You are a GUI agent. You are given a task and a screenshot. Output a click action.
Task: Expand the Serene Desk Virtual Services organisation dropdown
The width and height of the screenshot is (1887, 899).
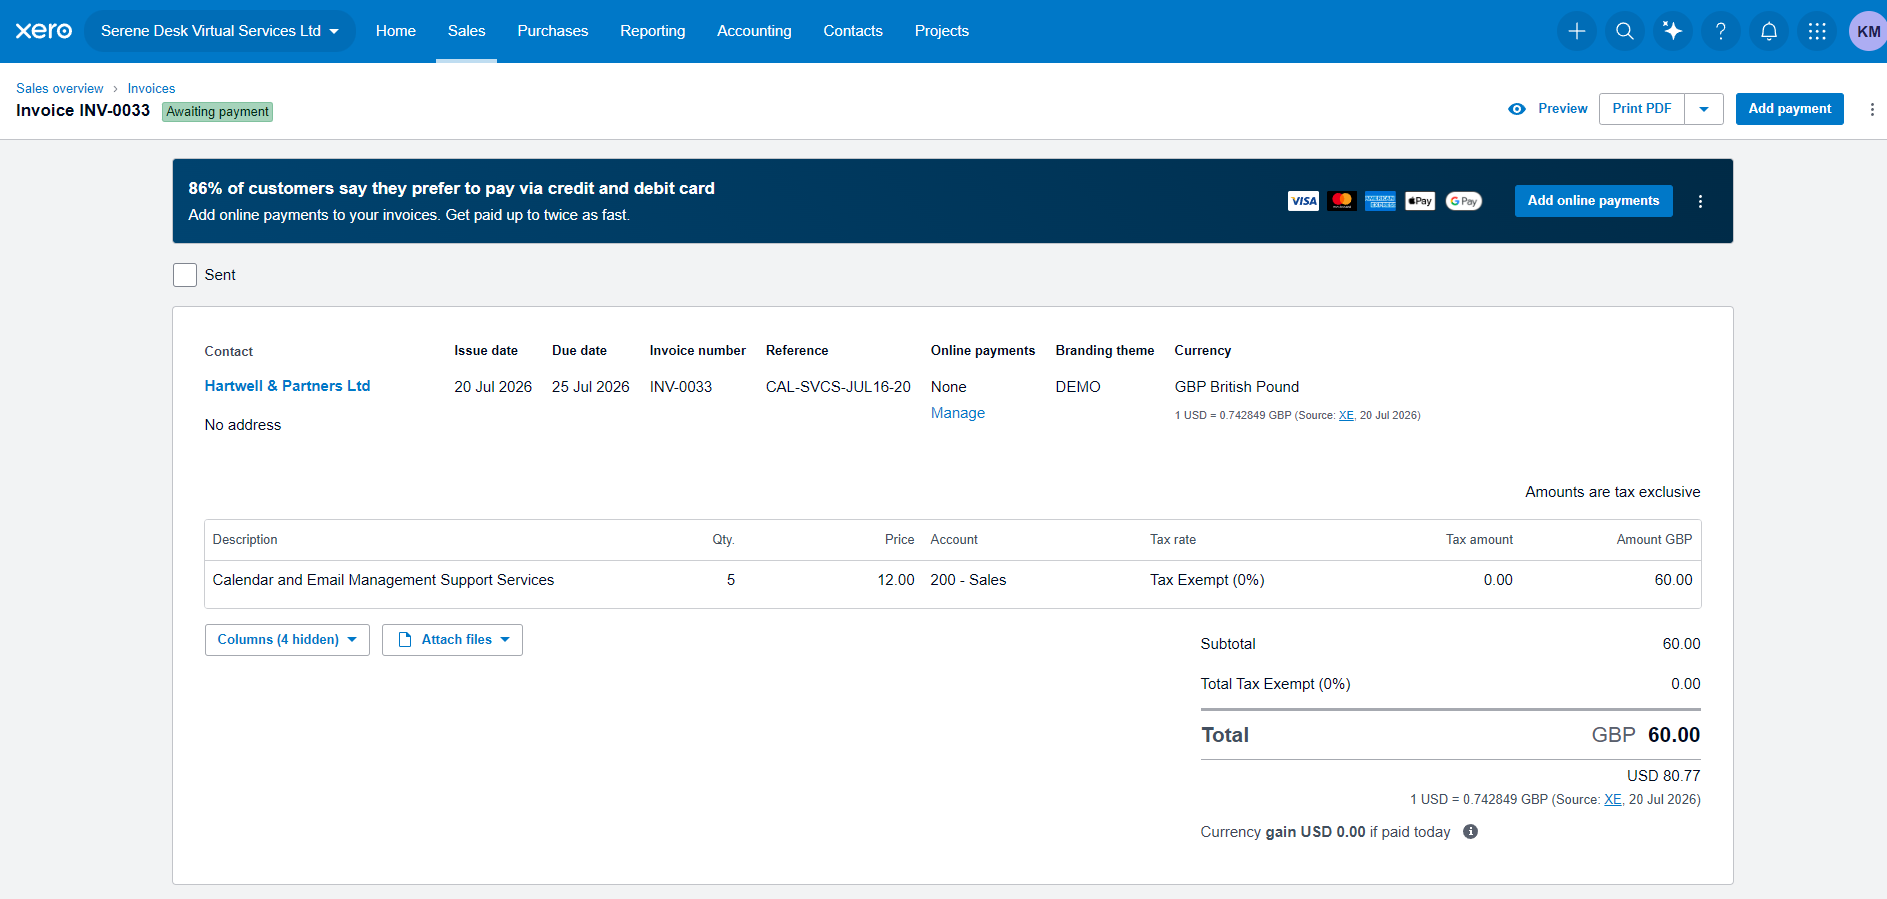(x=220, y=31)
